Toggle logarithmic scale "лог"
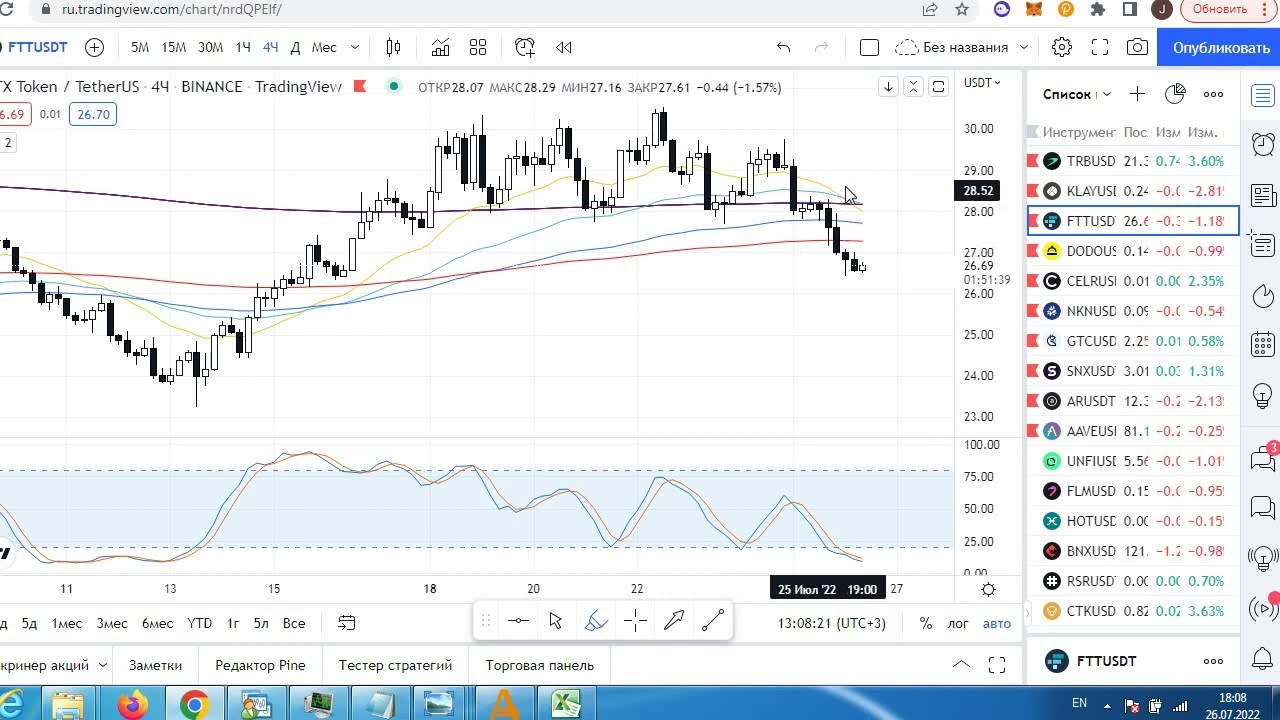The image size is (1280, 720). coord(958,623)
